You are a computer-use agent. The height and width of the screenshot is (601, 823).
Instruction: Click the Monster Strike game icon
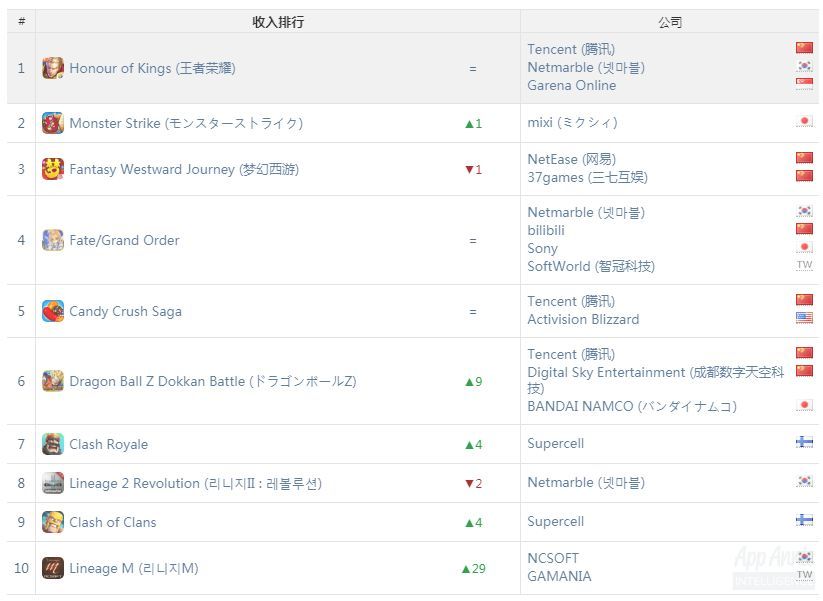pos(53,123)
